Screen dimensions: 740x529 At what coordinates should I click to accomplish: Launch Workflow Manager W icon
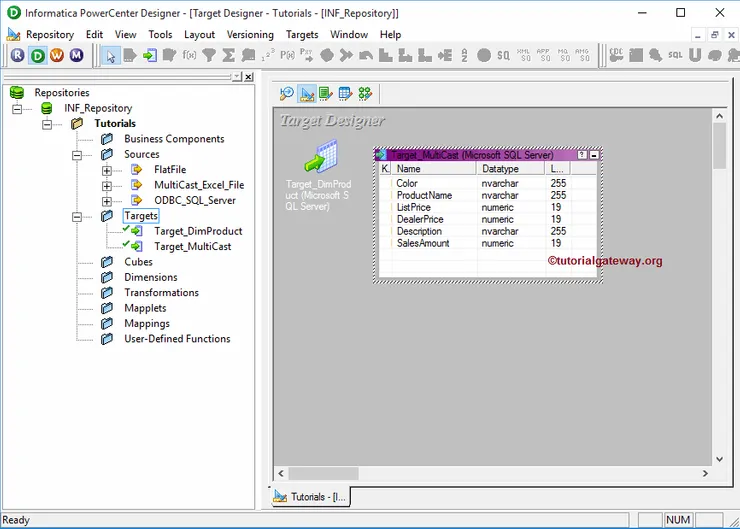tap(57, 55)
